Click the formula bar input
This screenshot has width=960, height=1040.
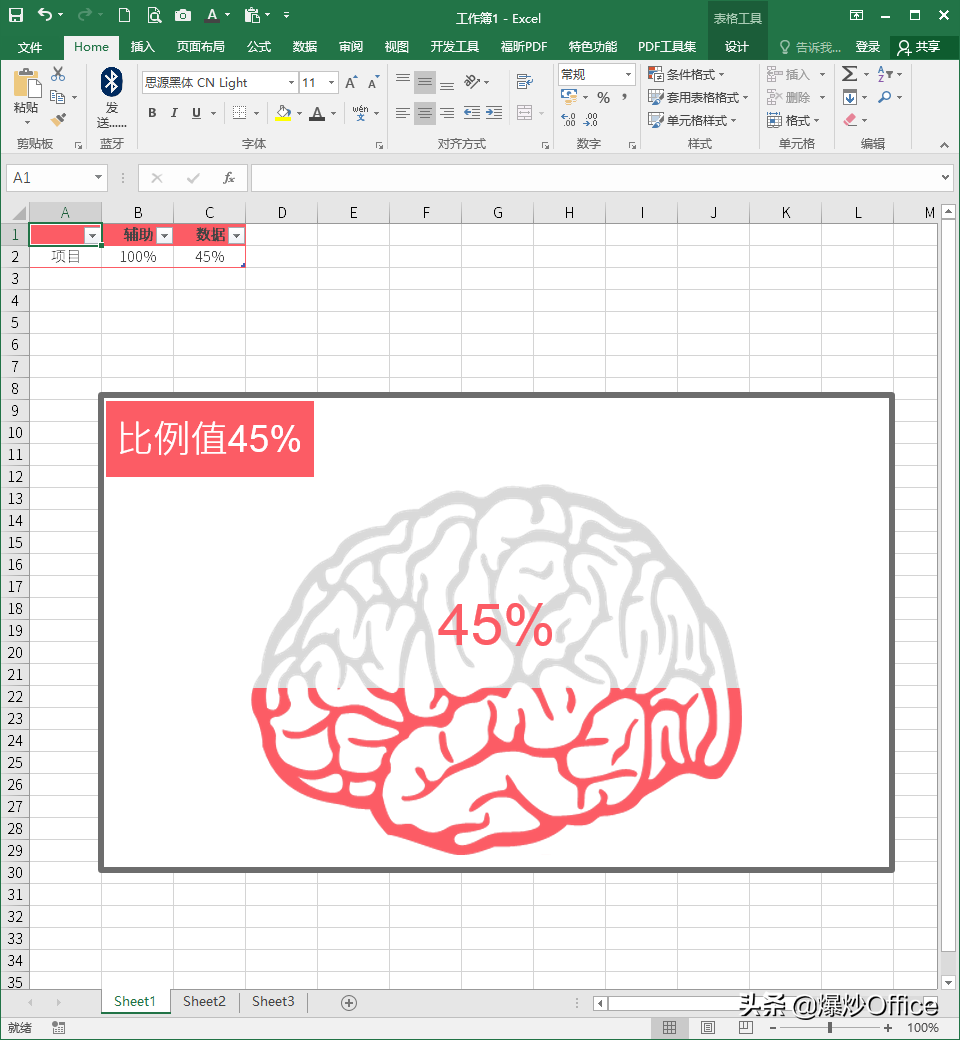pos(596,178)
